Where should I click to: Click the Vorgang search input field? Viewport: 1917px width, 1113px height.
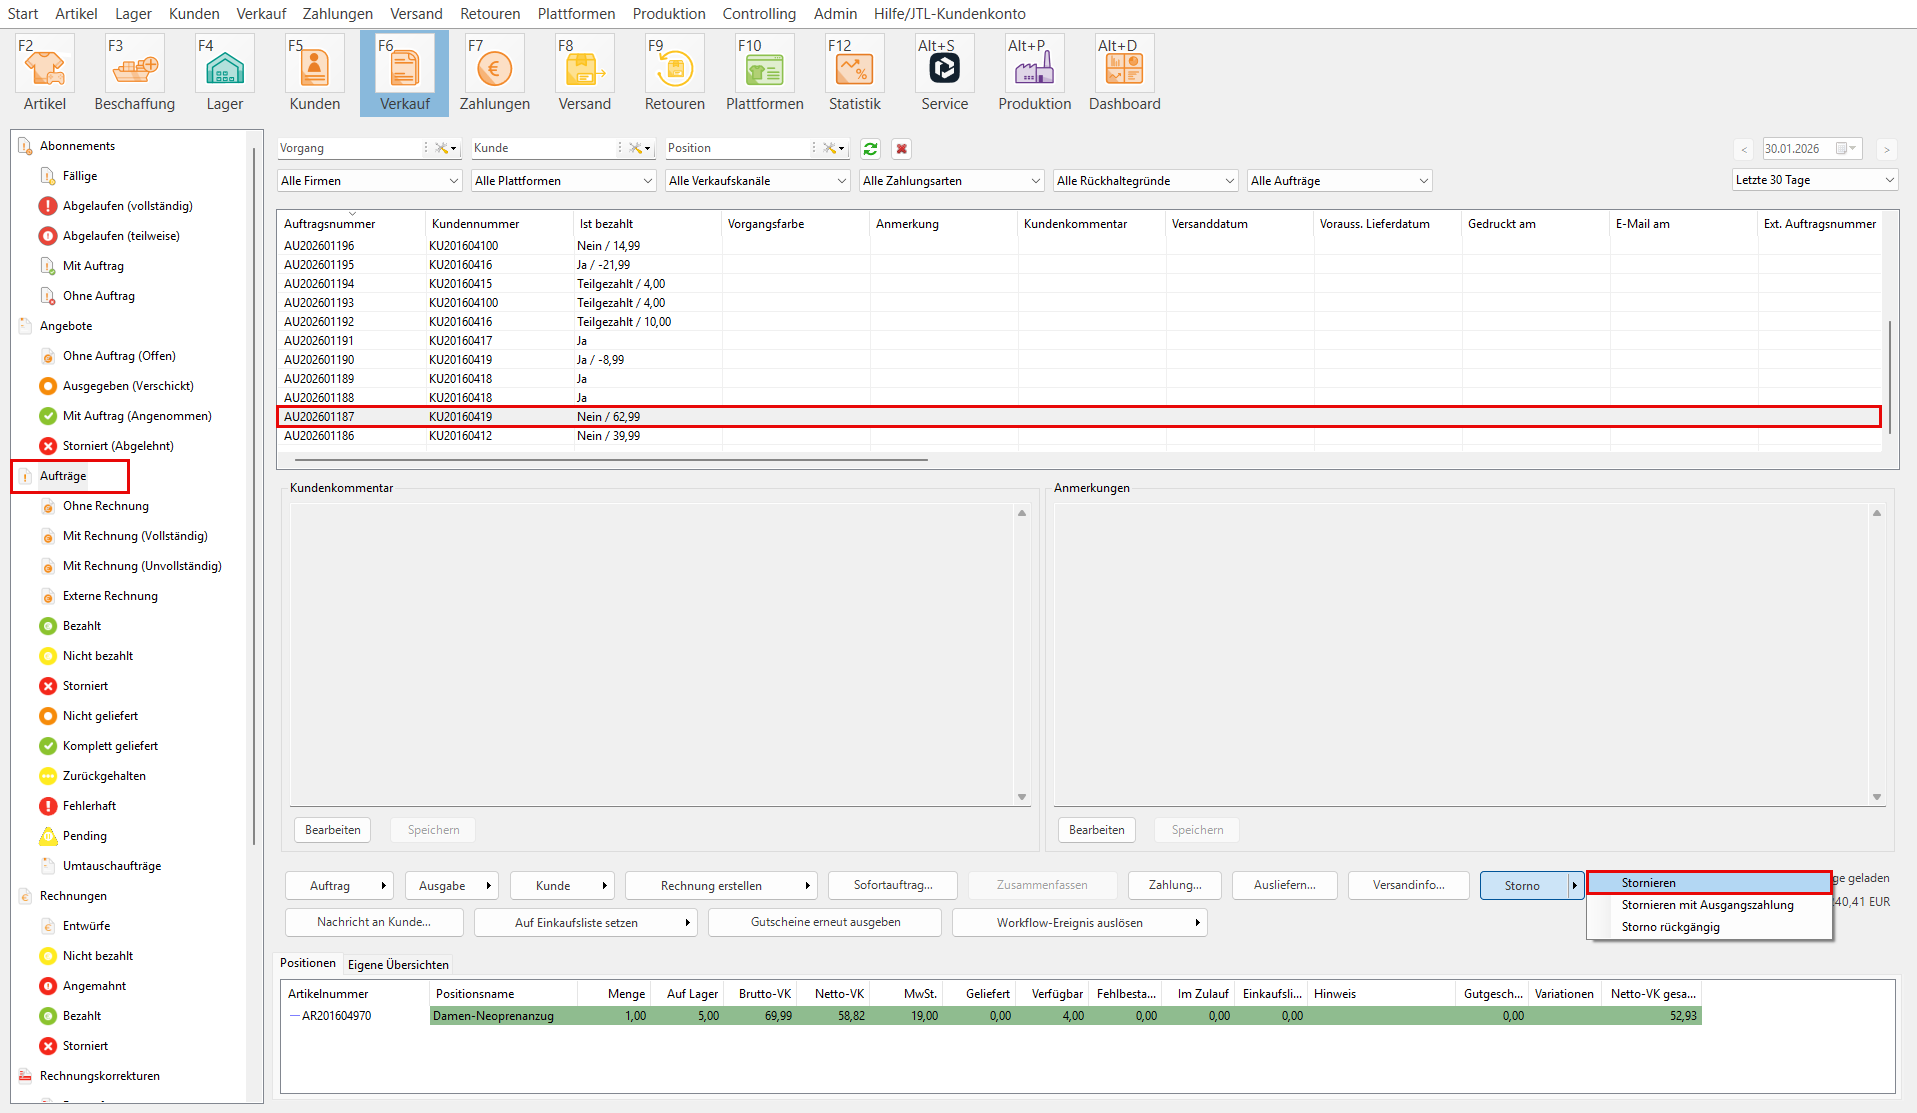point(350,148)
